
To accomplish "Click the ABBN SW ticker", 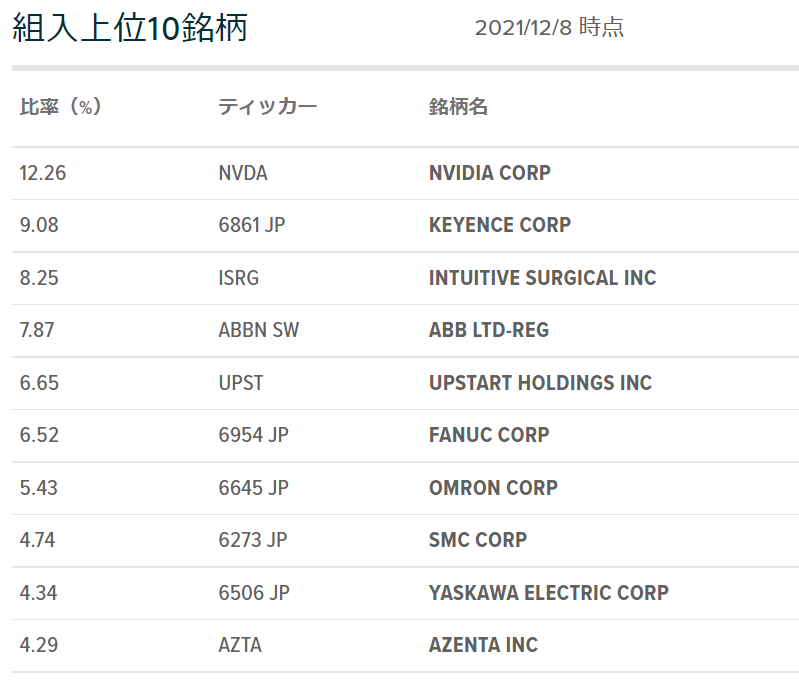I will (259, 330).
